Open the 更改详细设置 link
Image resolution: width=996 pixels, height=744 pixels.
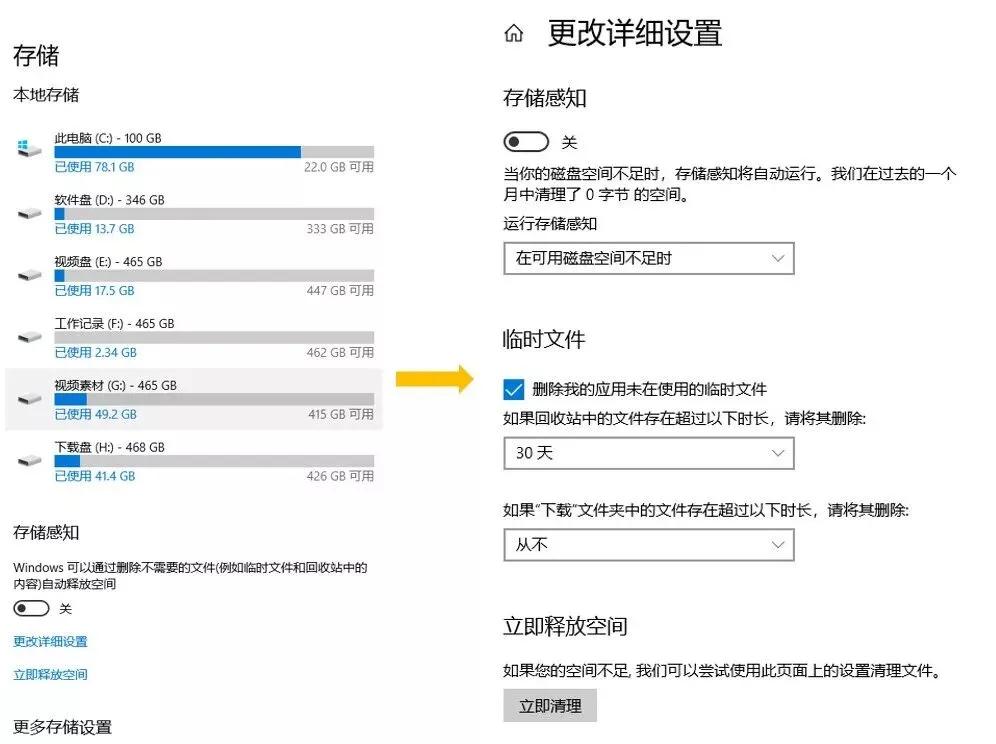tap(48, 642)
